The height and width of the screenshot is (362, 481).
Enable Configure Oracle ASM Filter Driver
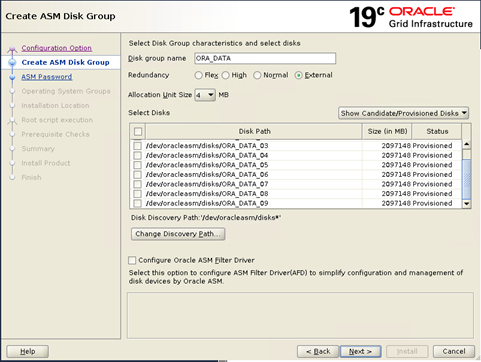(x=132, y=260)
